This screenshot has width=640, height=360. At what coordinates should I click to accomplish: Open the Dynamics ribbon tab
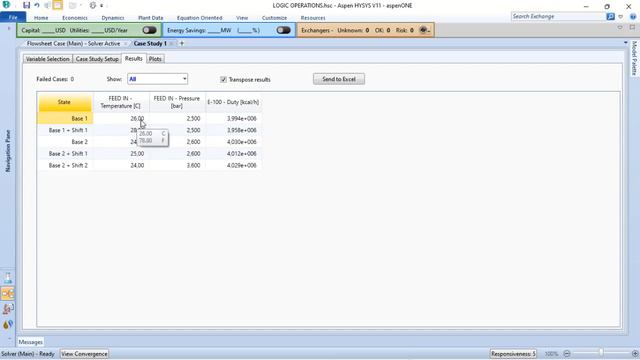(x=113, y=18)
